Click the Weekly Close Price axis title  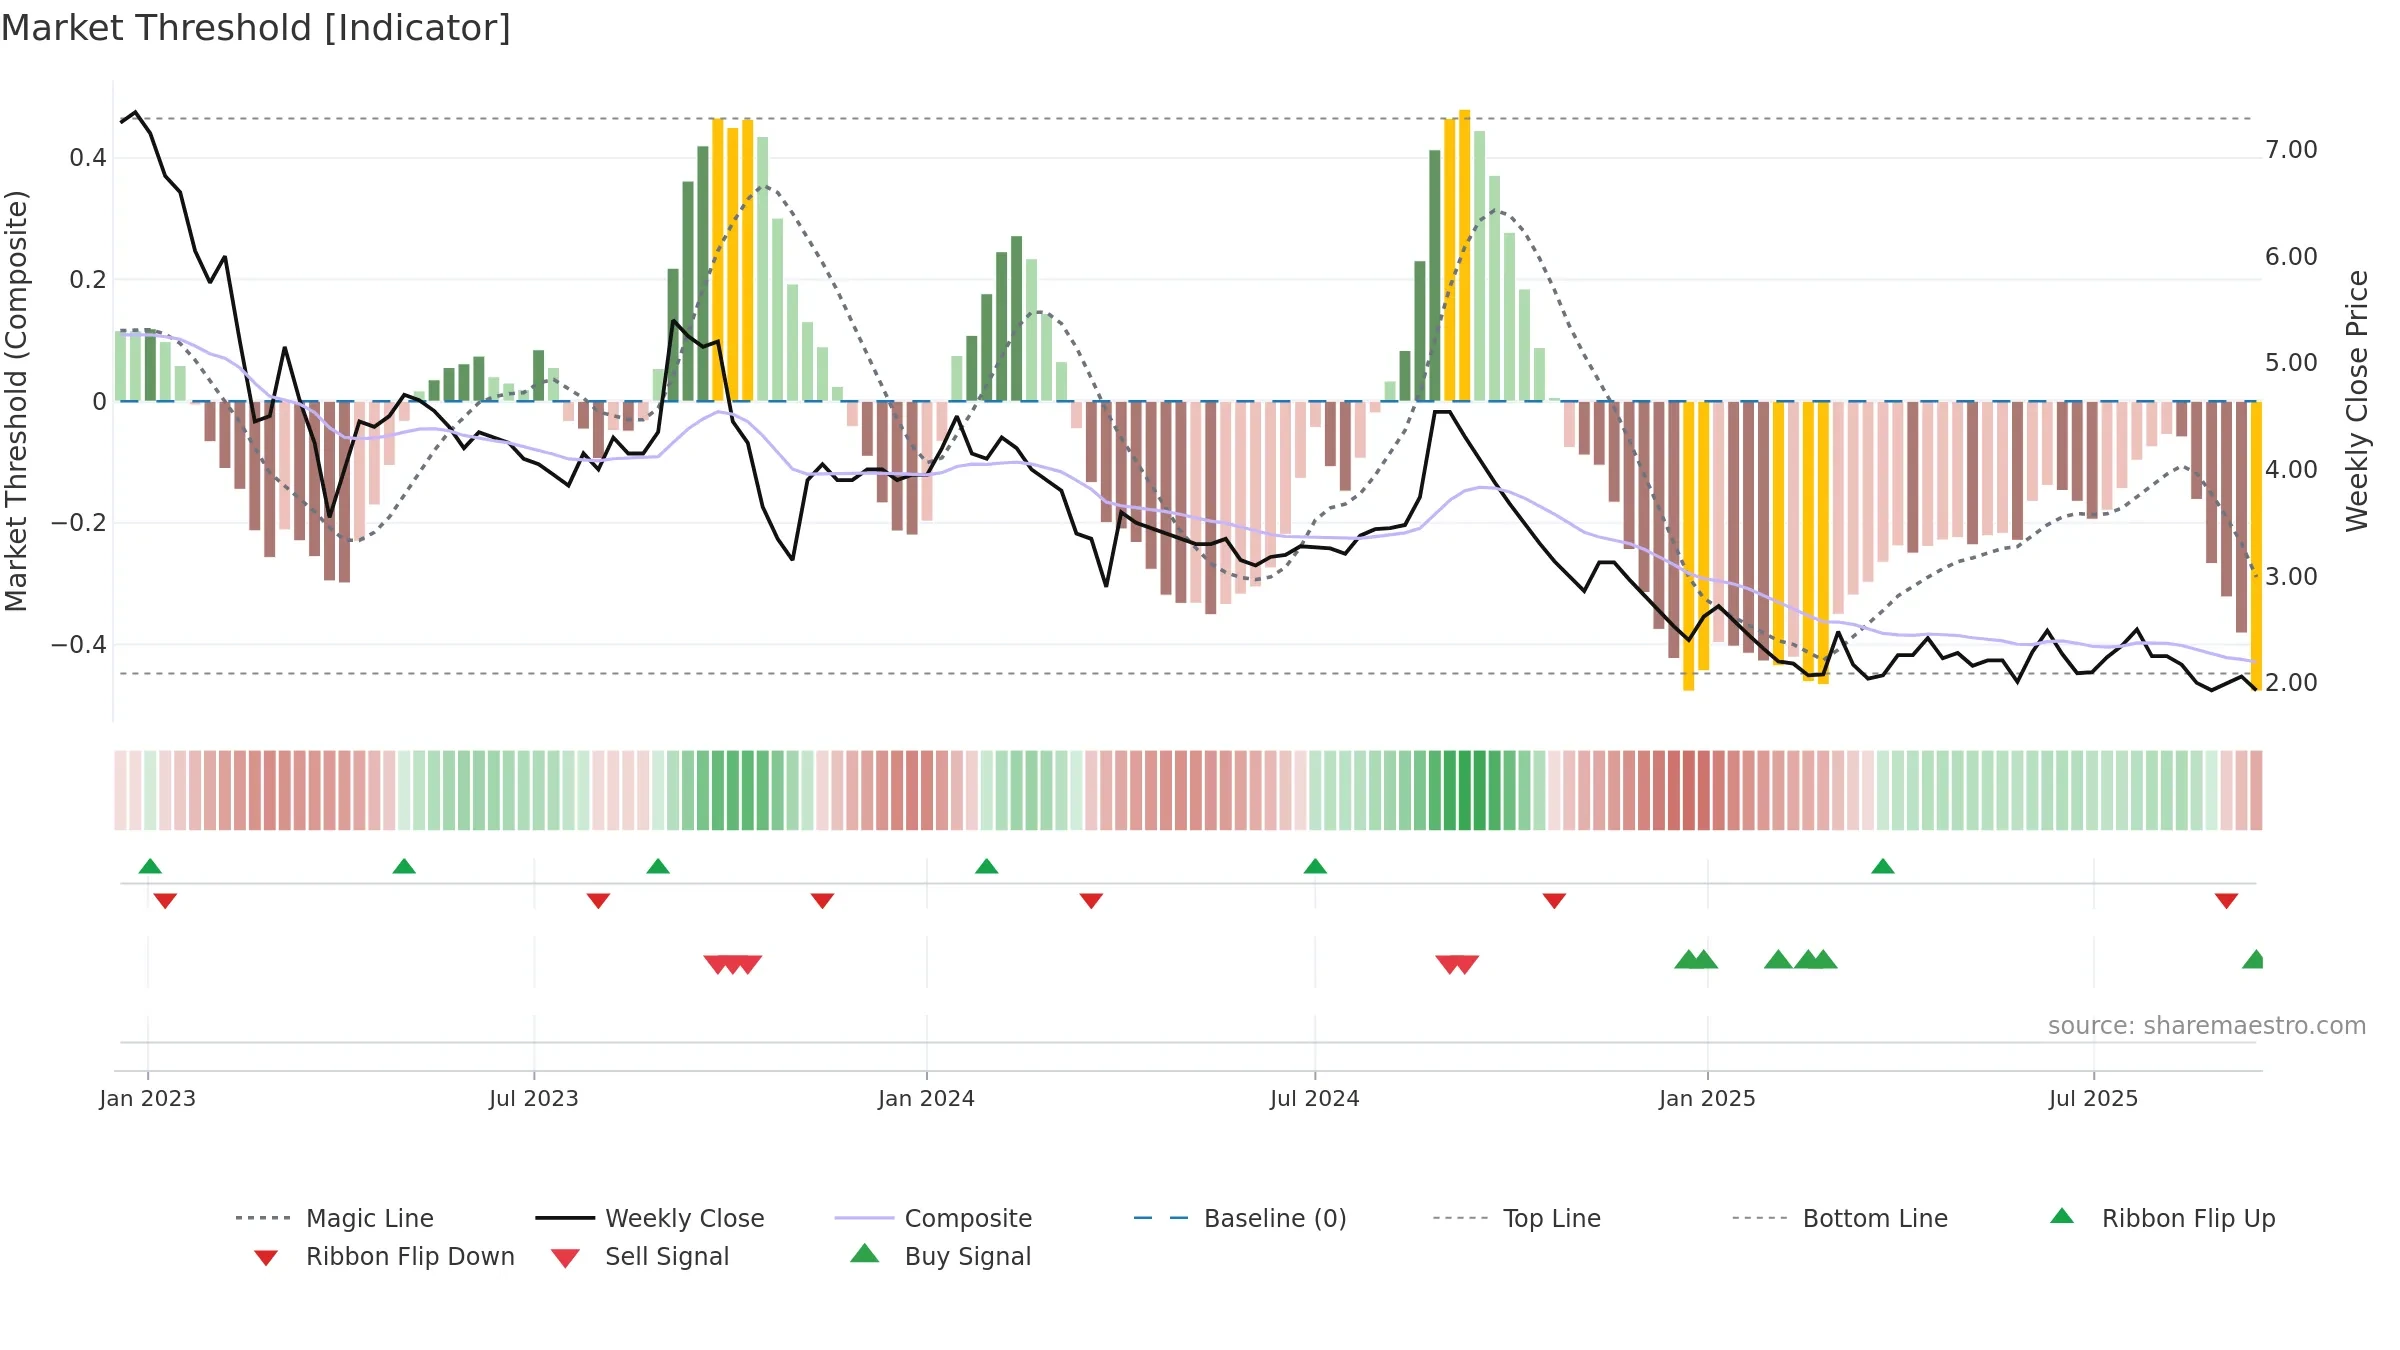click(2357, 400)
